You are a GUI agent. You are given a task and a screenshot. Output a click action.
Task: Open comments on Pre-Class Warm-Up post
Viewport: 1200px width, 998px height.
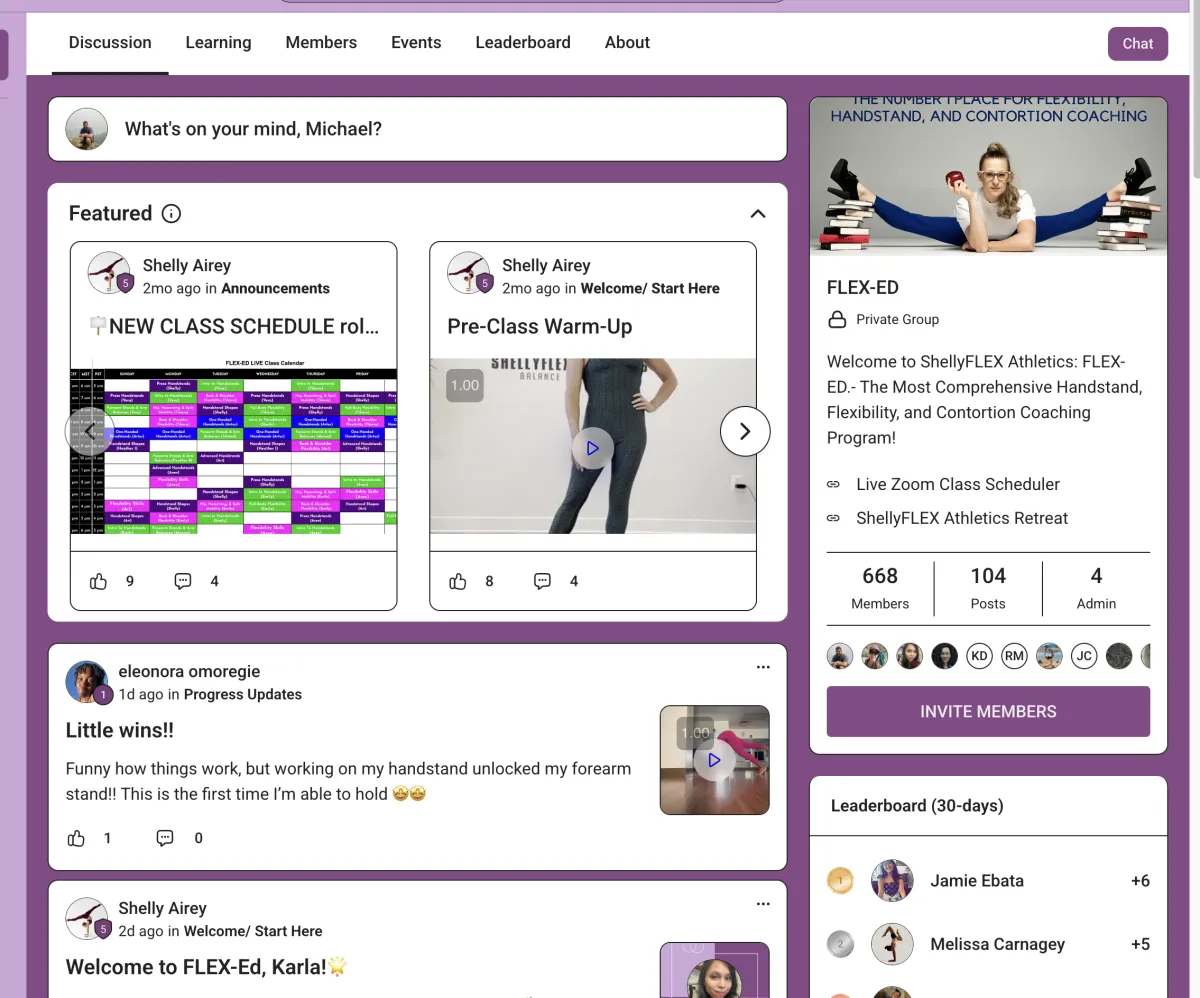pyautogui.click(x=542, y=581)
